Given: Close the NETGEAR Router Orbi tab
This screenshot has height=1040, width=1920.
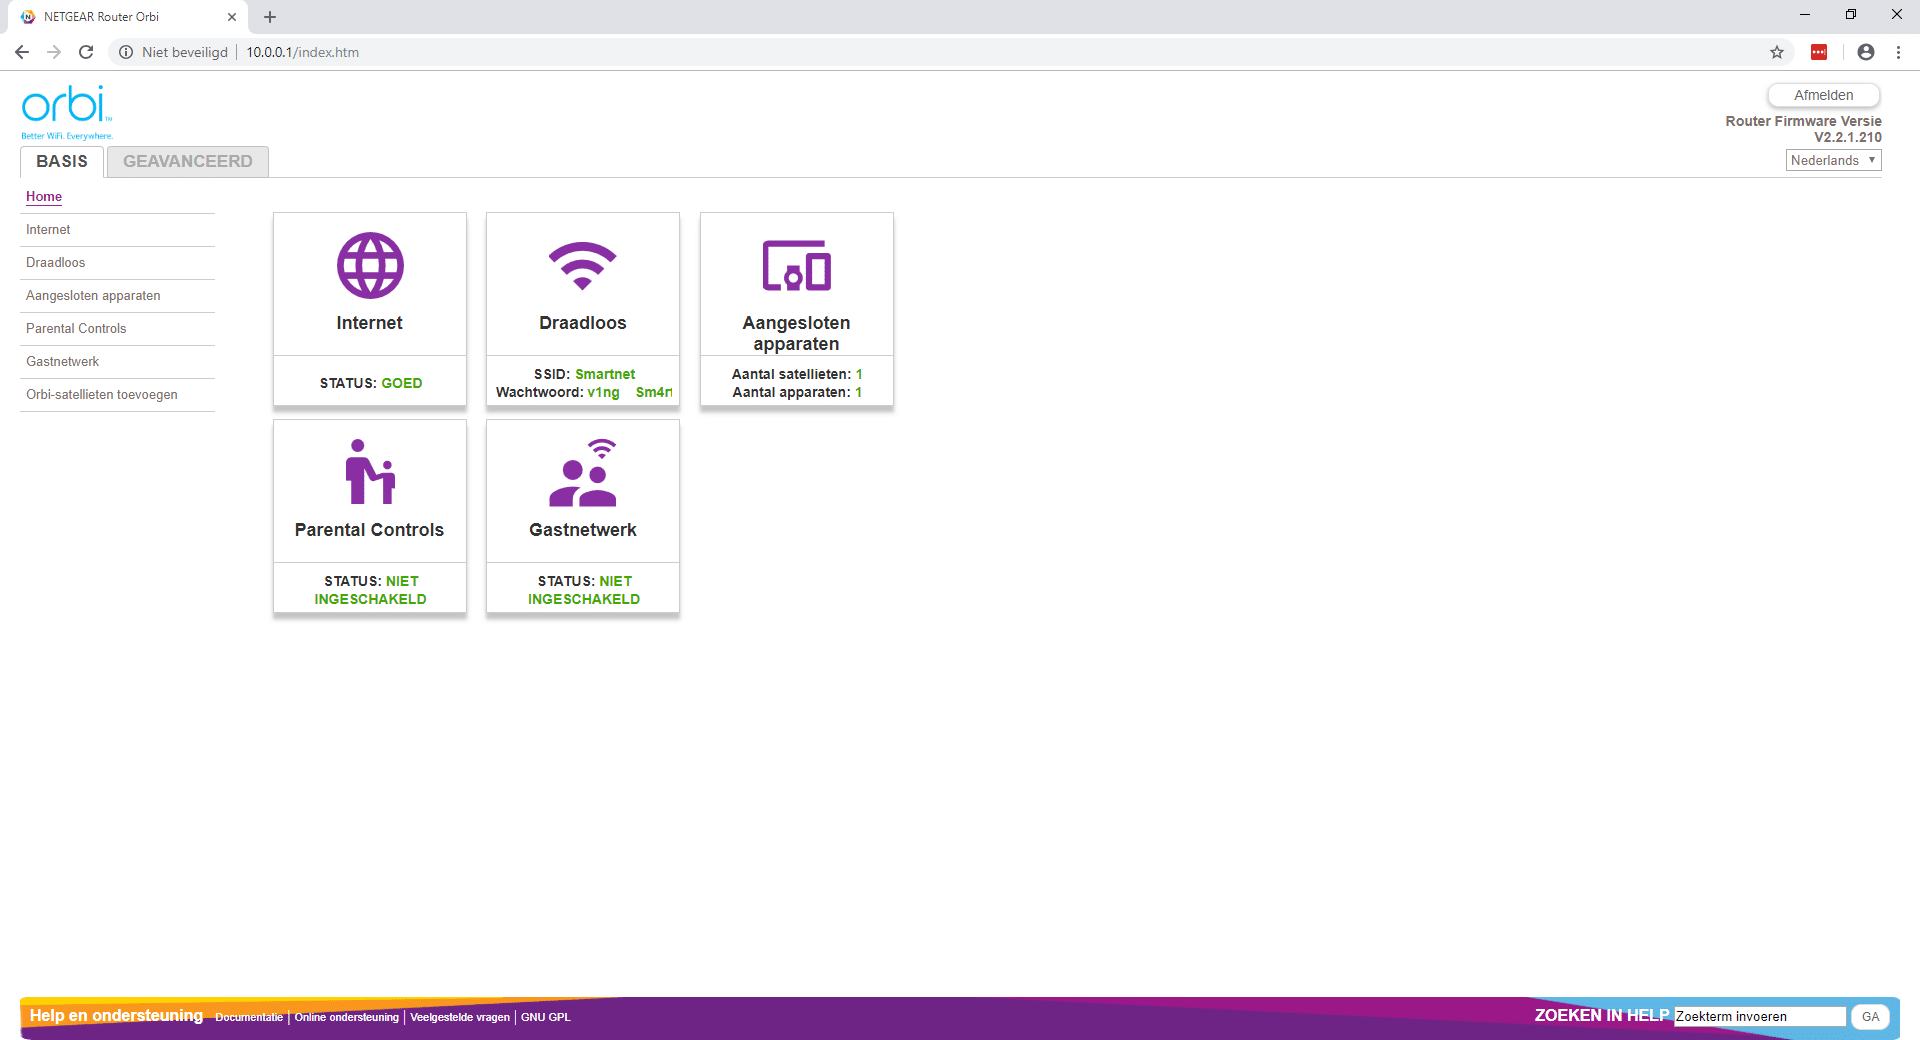Looking at the screenshot, I should pyautogui.click(x=232, y=17).
